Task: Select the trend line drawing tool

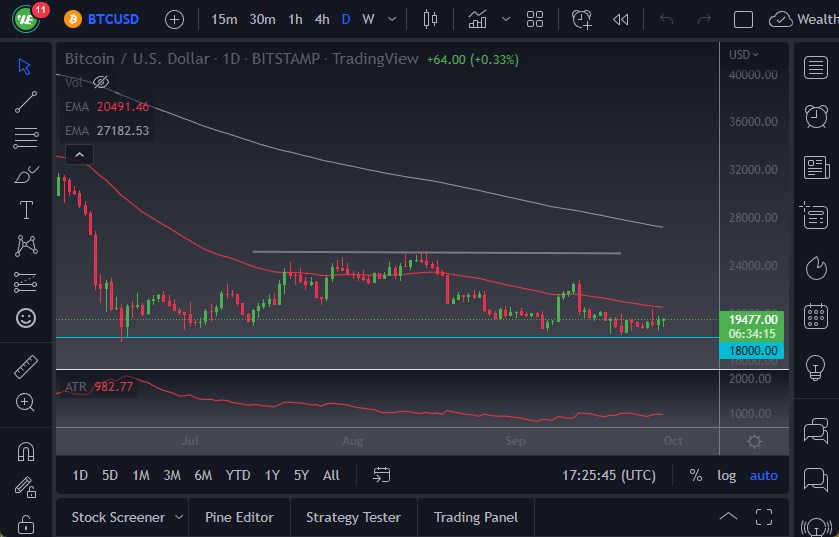Action: (26, 101)
